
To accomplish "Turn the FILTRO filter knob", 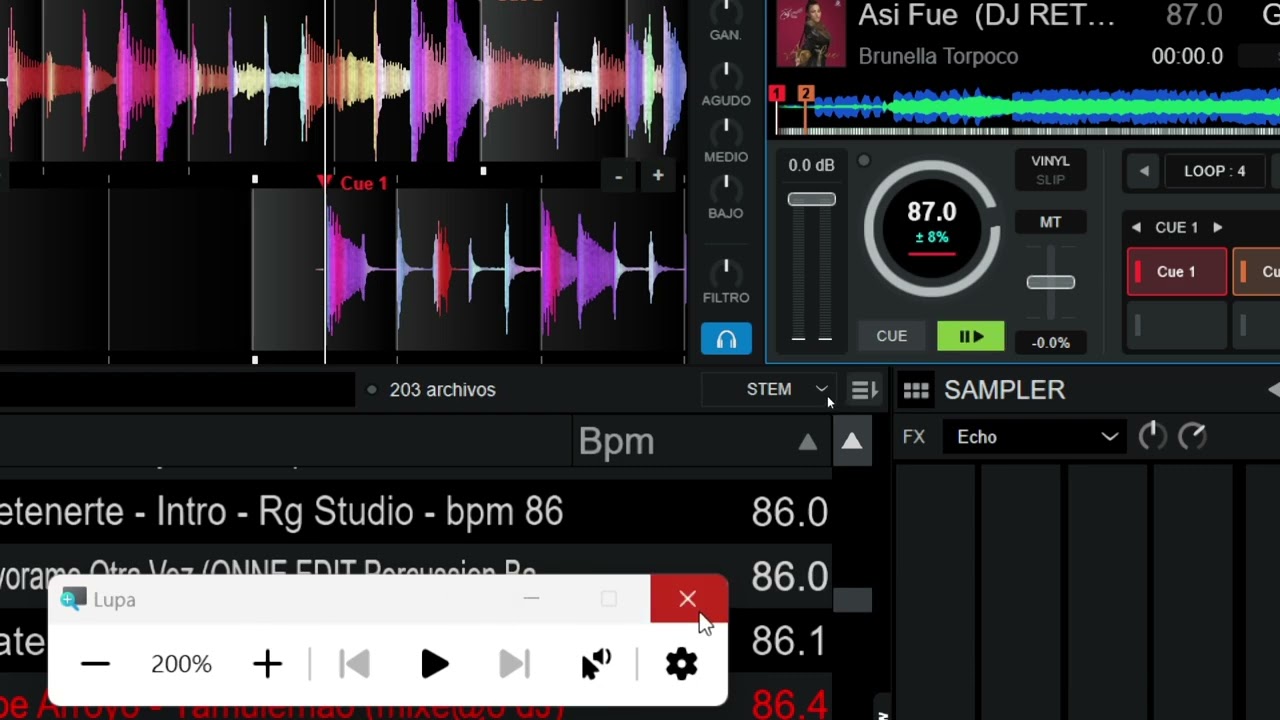I will click(x=725, y=271).
